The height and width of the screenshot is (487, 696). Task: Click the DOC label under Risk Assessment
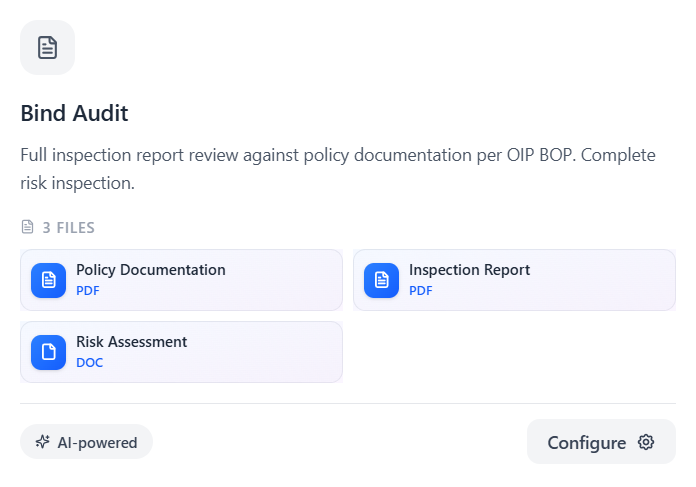(89, 363)
